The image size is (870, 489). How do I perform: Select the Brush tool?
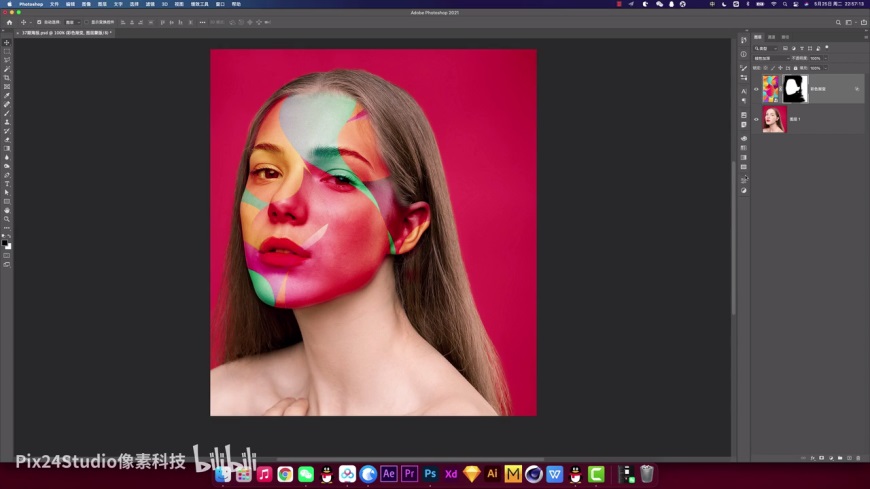click(7, 114)
